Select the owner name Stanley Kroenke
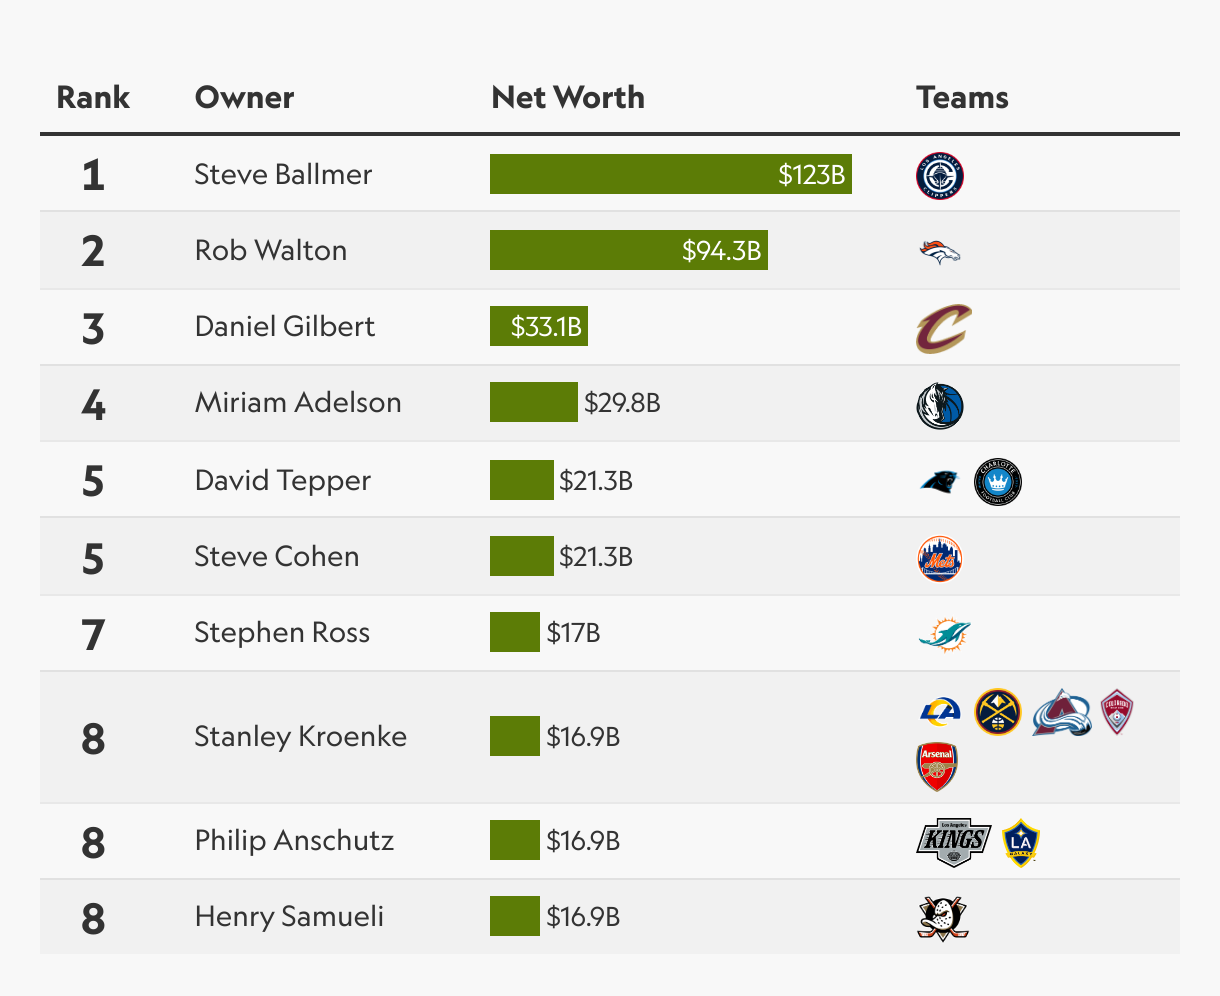 click(x=301, y=736)
